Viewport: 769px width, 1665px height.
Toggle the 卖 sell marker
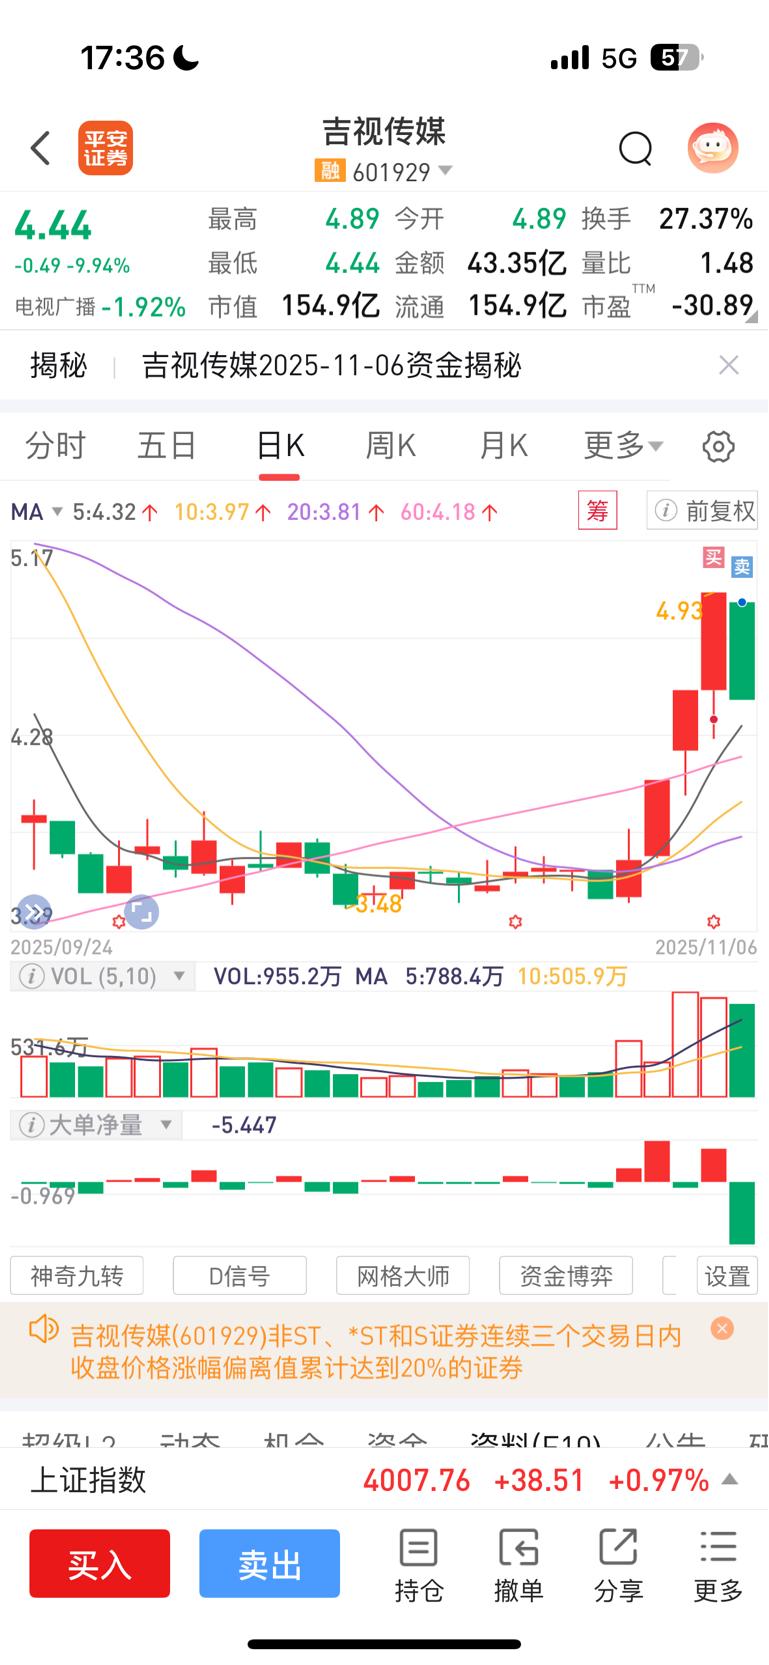(x=741, y=567)
